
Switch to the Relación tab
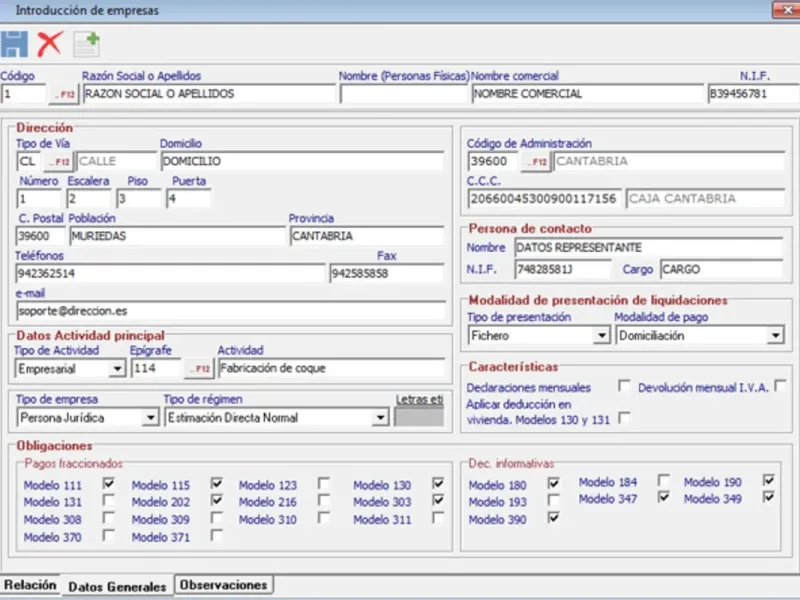tap(29, 585)
